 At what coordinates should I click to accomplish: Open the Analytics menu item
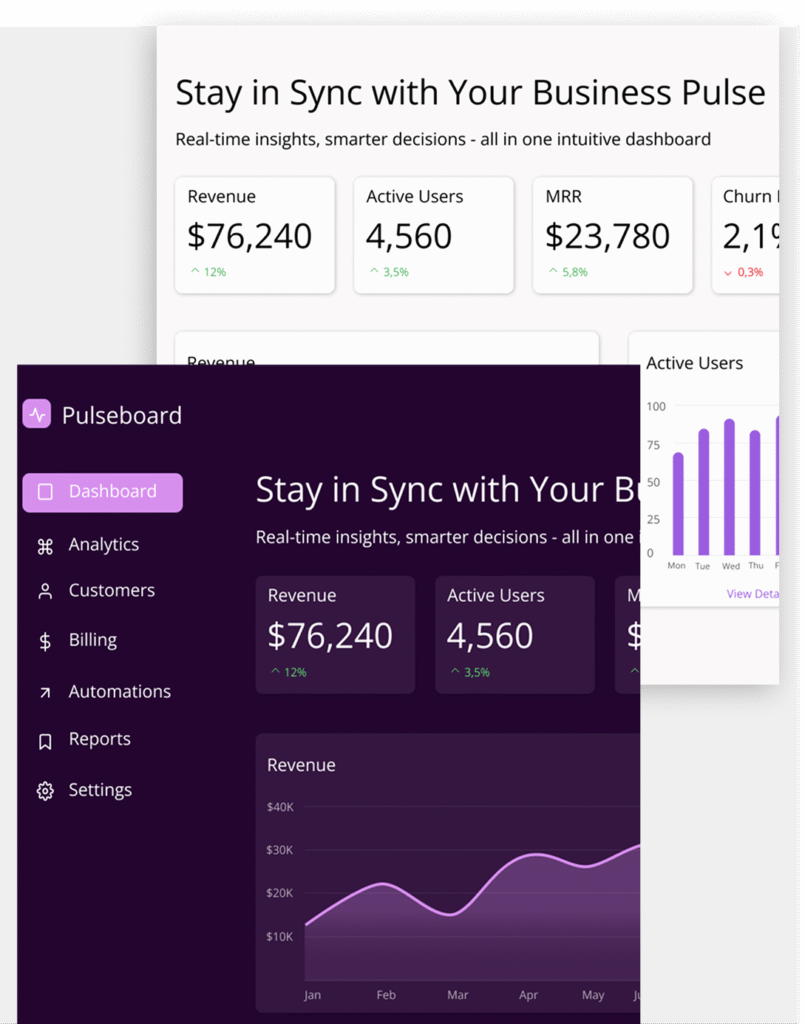pyautogui.click(x=103, y=545)
